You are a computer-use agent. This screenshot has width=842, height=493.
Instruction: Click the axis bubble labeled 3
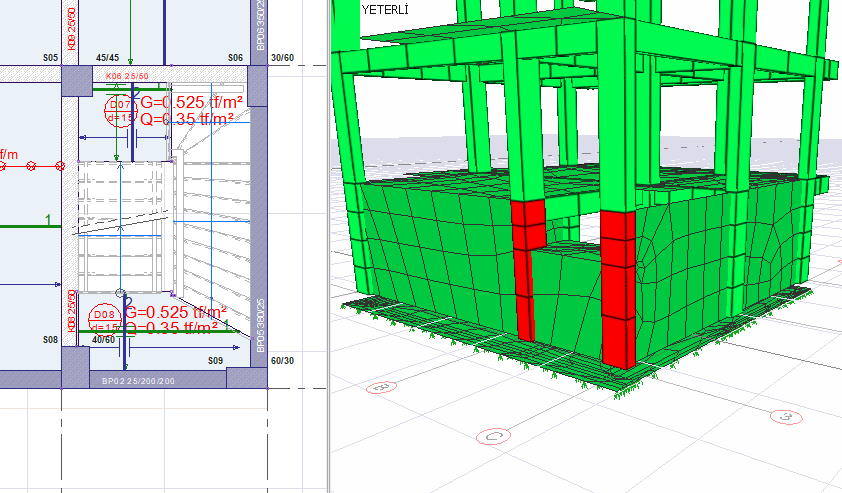tap(787, 415)
